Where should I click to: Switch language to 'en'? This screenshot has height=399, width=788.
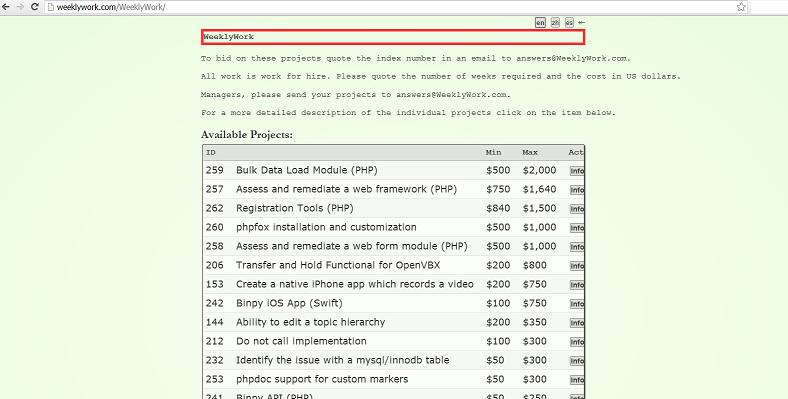pyautogui.click(x=540, y=23)
